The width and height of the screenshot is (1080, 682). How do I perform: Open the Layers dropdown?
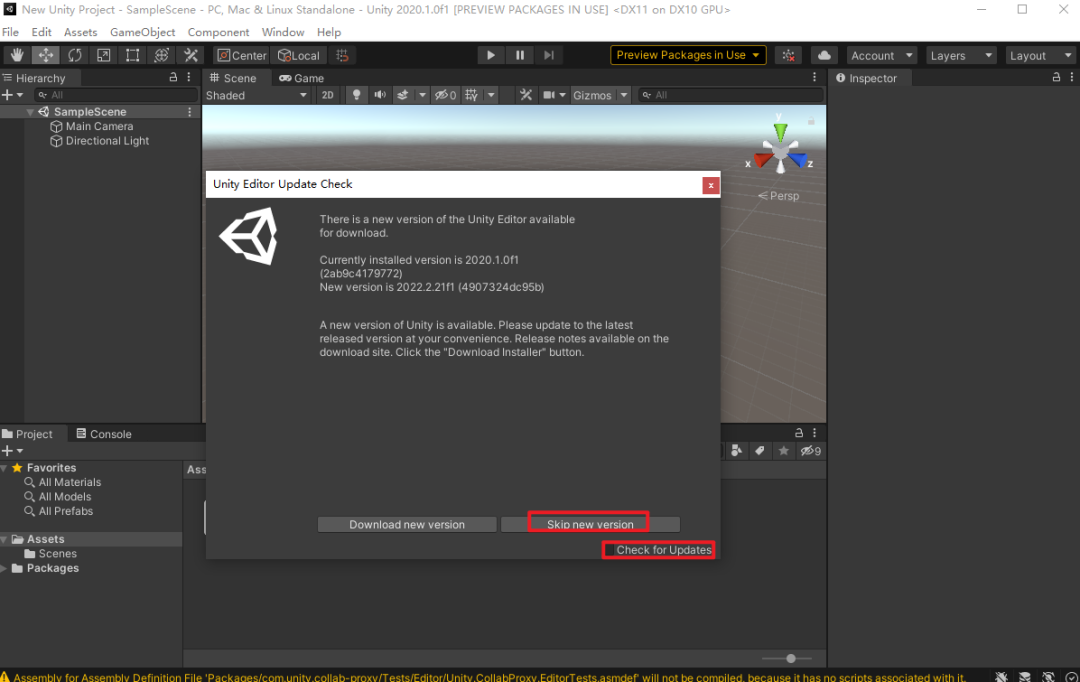point(961,55)
